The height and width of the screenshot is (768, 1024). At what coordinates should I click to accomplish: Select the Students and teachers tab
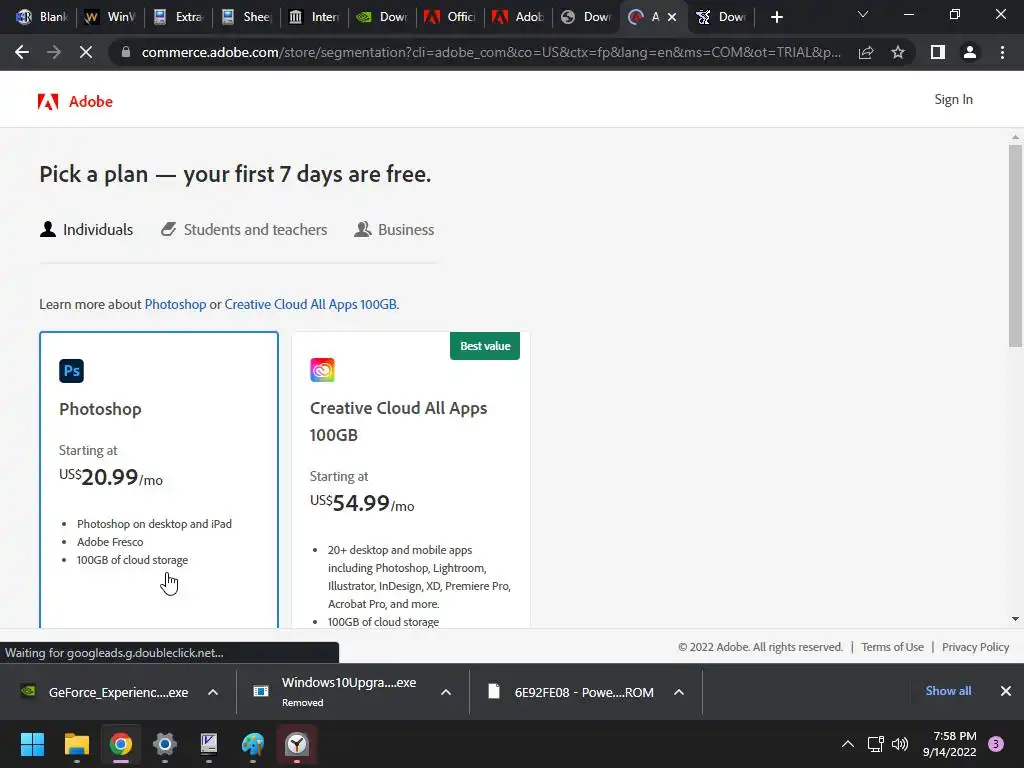244,230
